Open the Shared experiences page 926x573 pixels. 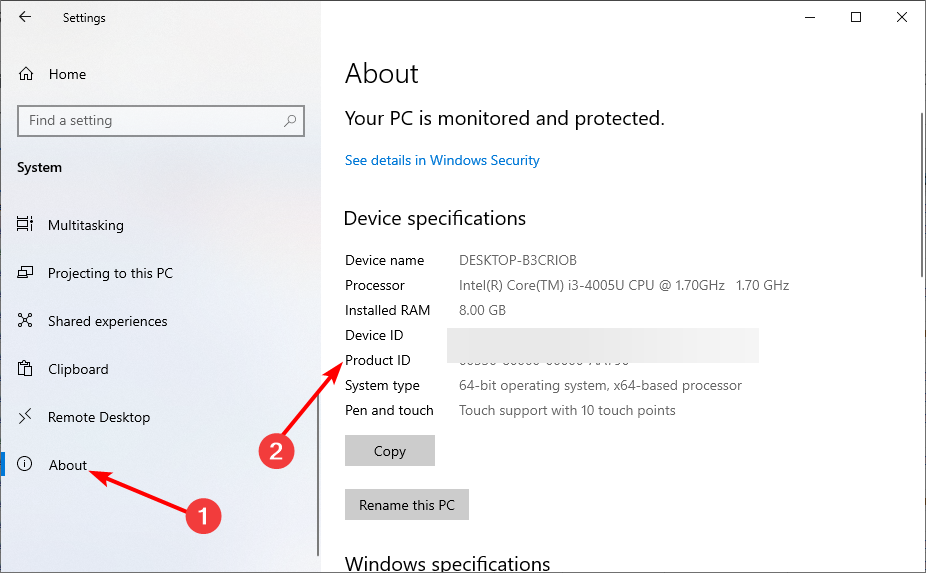(107, 321)
